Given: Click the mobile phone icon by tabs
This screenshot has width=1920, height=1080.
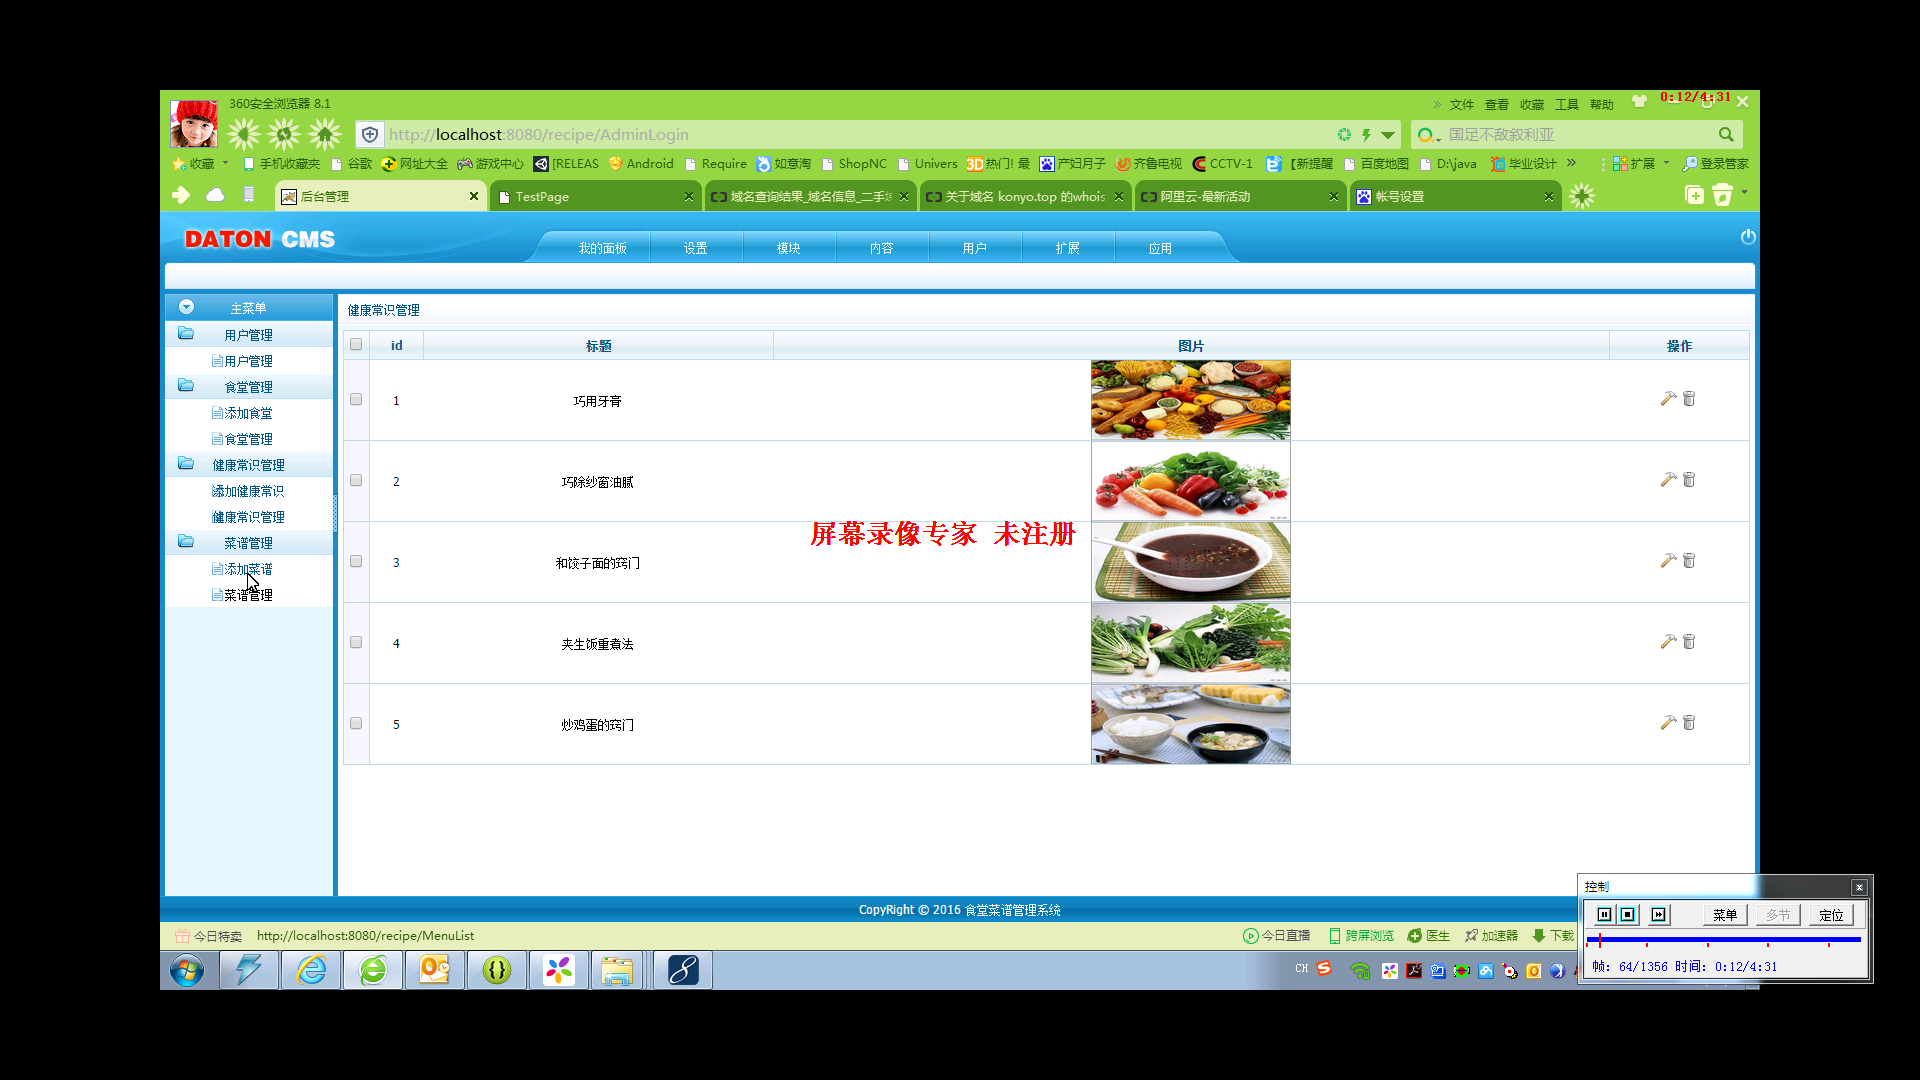Looking at the screenshot, I should [249, 195].
